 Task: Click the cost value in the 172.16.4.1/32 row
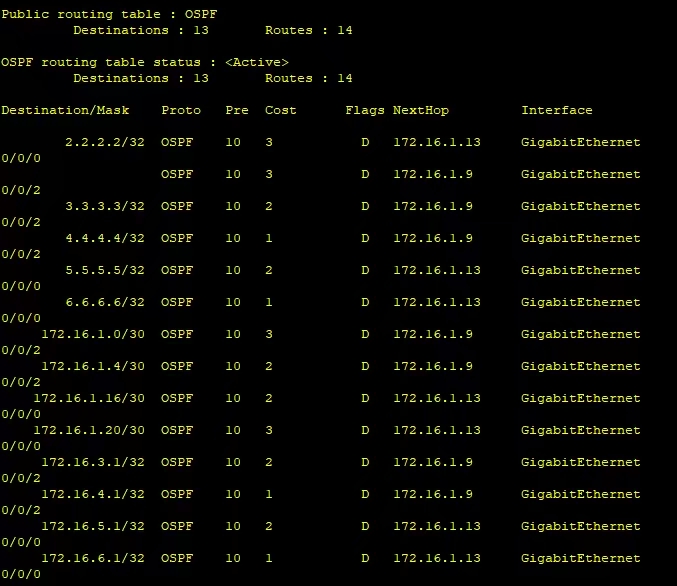(269, 494)
